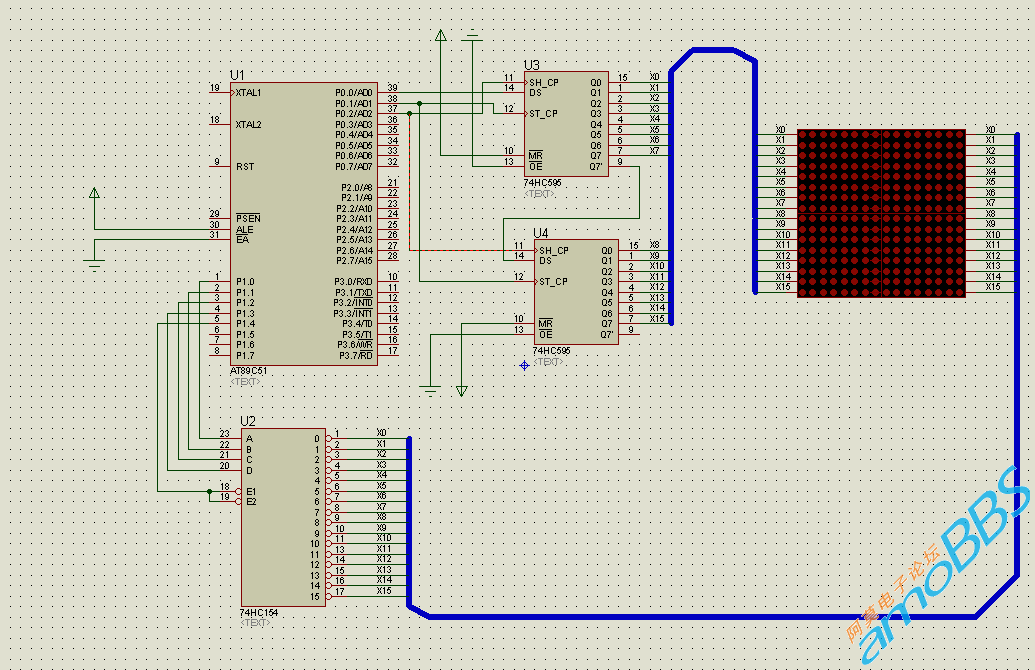Click the P2.7/A15 pin label

pos(355,261)
